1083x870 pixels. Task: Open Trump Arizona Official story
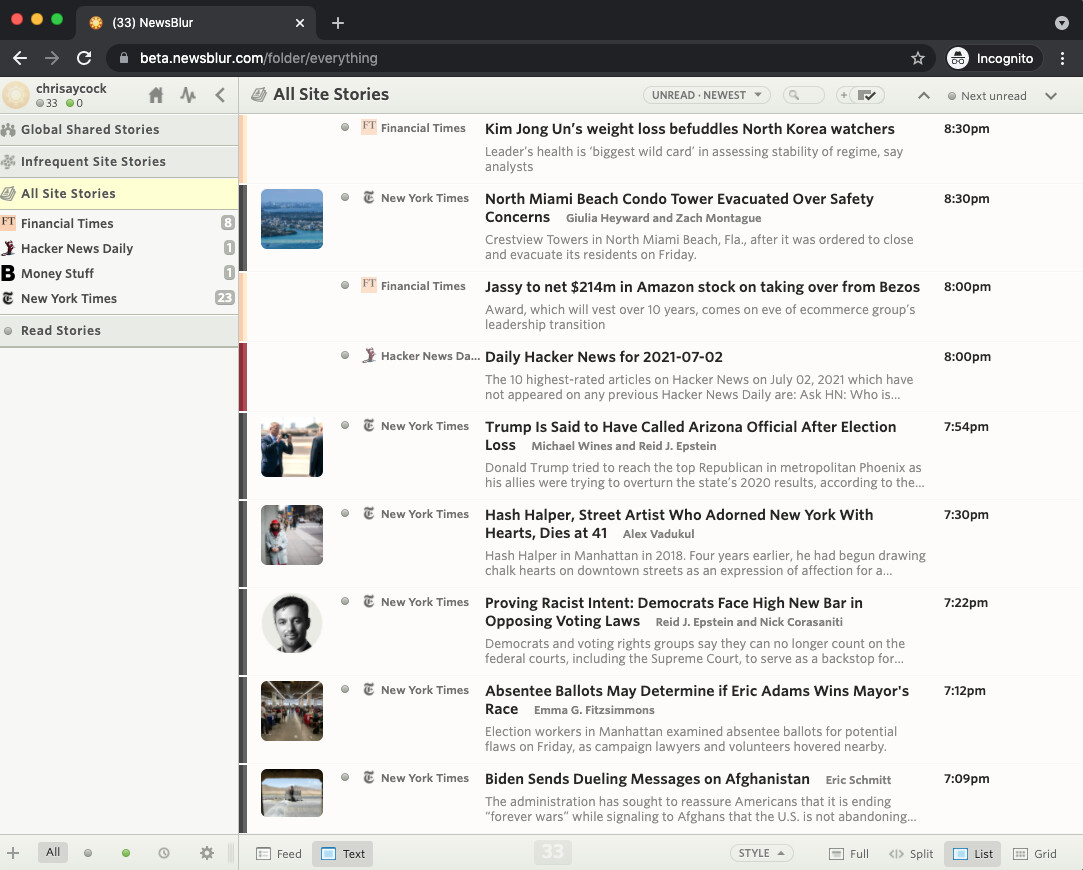(691, 436)
